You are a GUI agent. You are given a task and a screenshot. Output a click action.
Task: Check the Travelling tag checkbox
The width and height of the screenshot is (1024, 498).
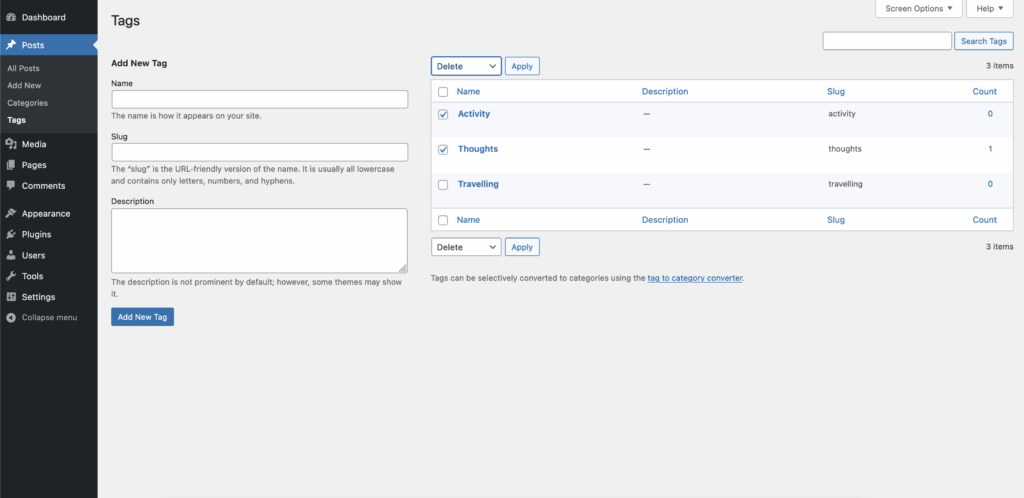tap(443, 185)
